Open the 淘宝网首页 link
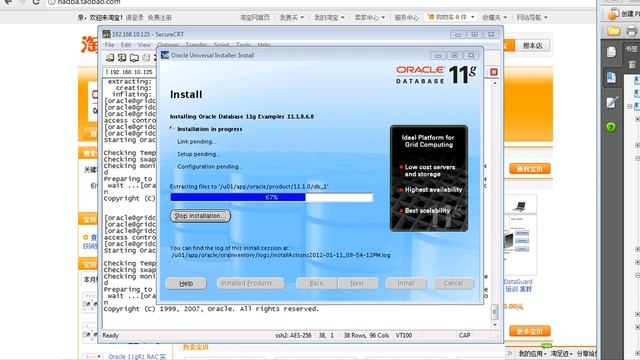Viewport: 640px width, 360px height. click(x=255, y=18)
